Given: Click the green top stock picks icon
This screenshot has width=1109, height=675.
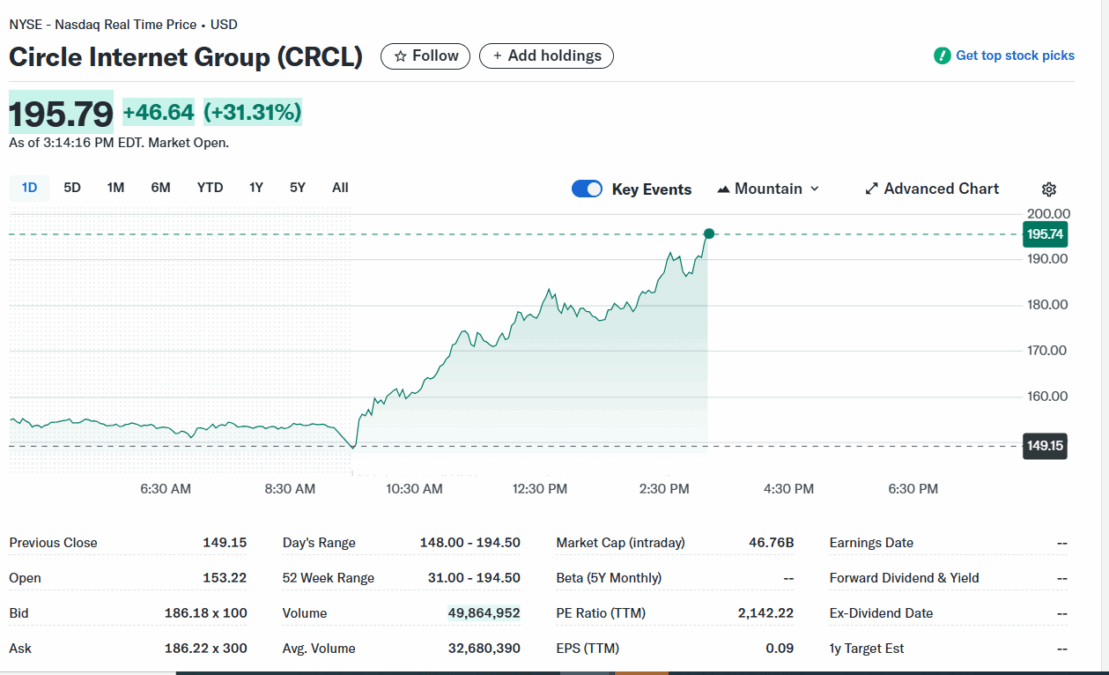Looking at the screenshot, I should pos(941,56).
